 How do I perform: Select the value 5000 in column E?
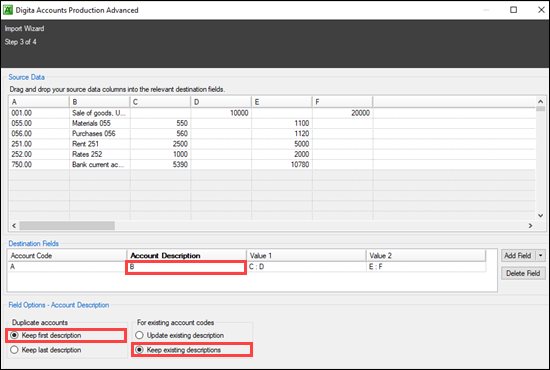[282, 144]
